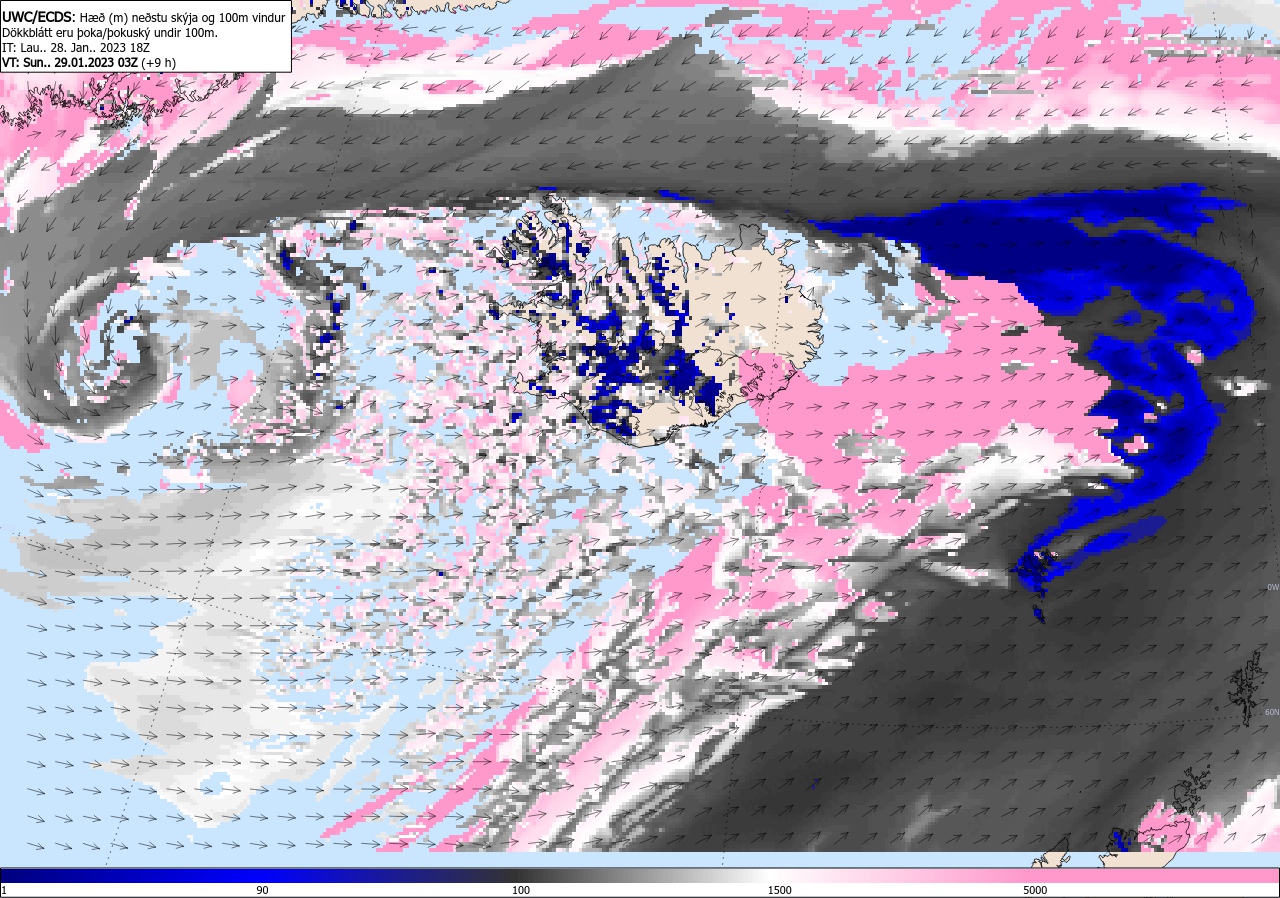This screenshot has height=898, width=1280.
Task: Click the color bar label '1500'
Action: coord(779,890)
